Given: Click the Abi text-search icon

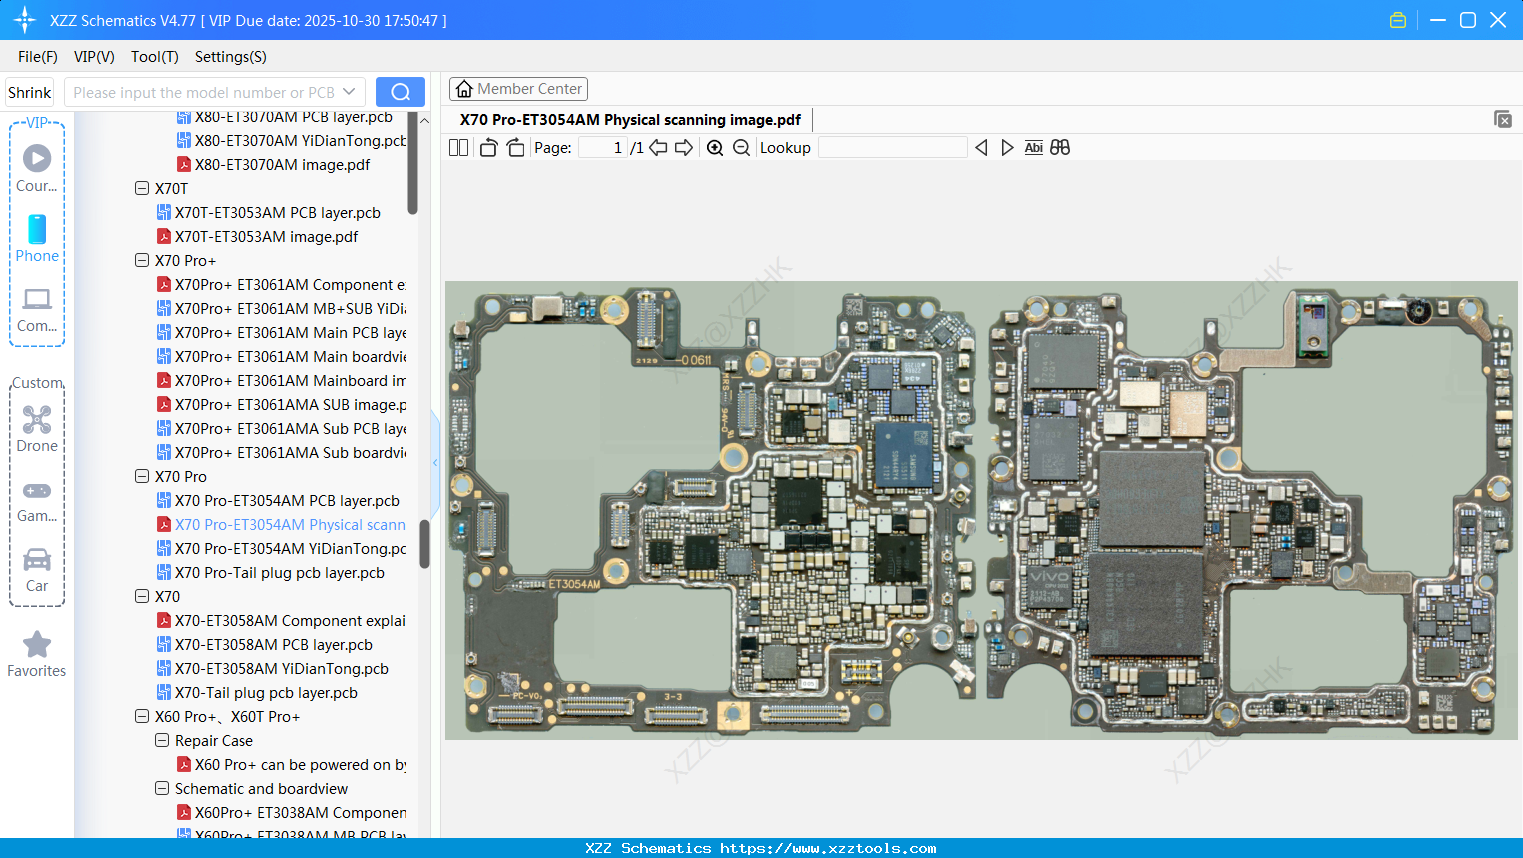Looking at the screenshot, I should point(1033,147).
